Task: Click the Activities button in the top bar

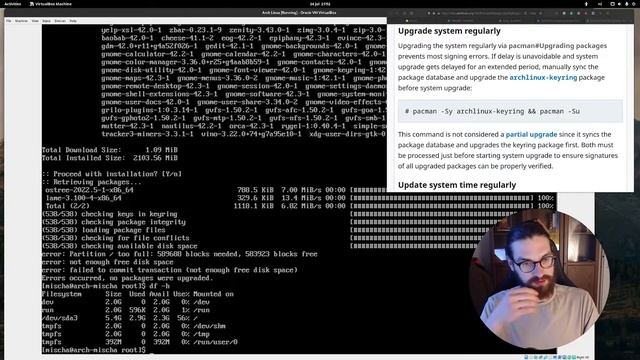Action: pos(13,4)
